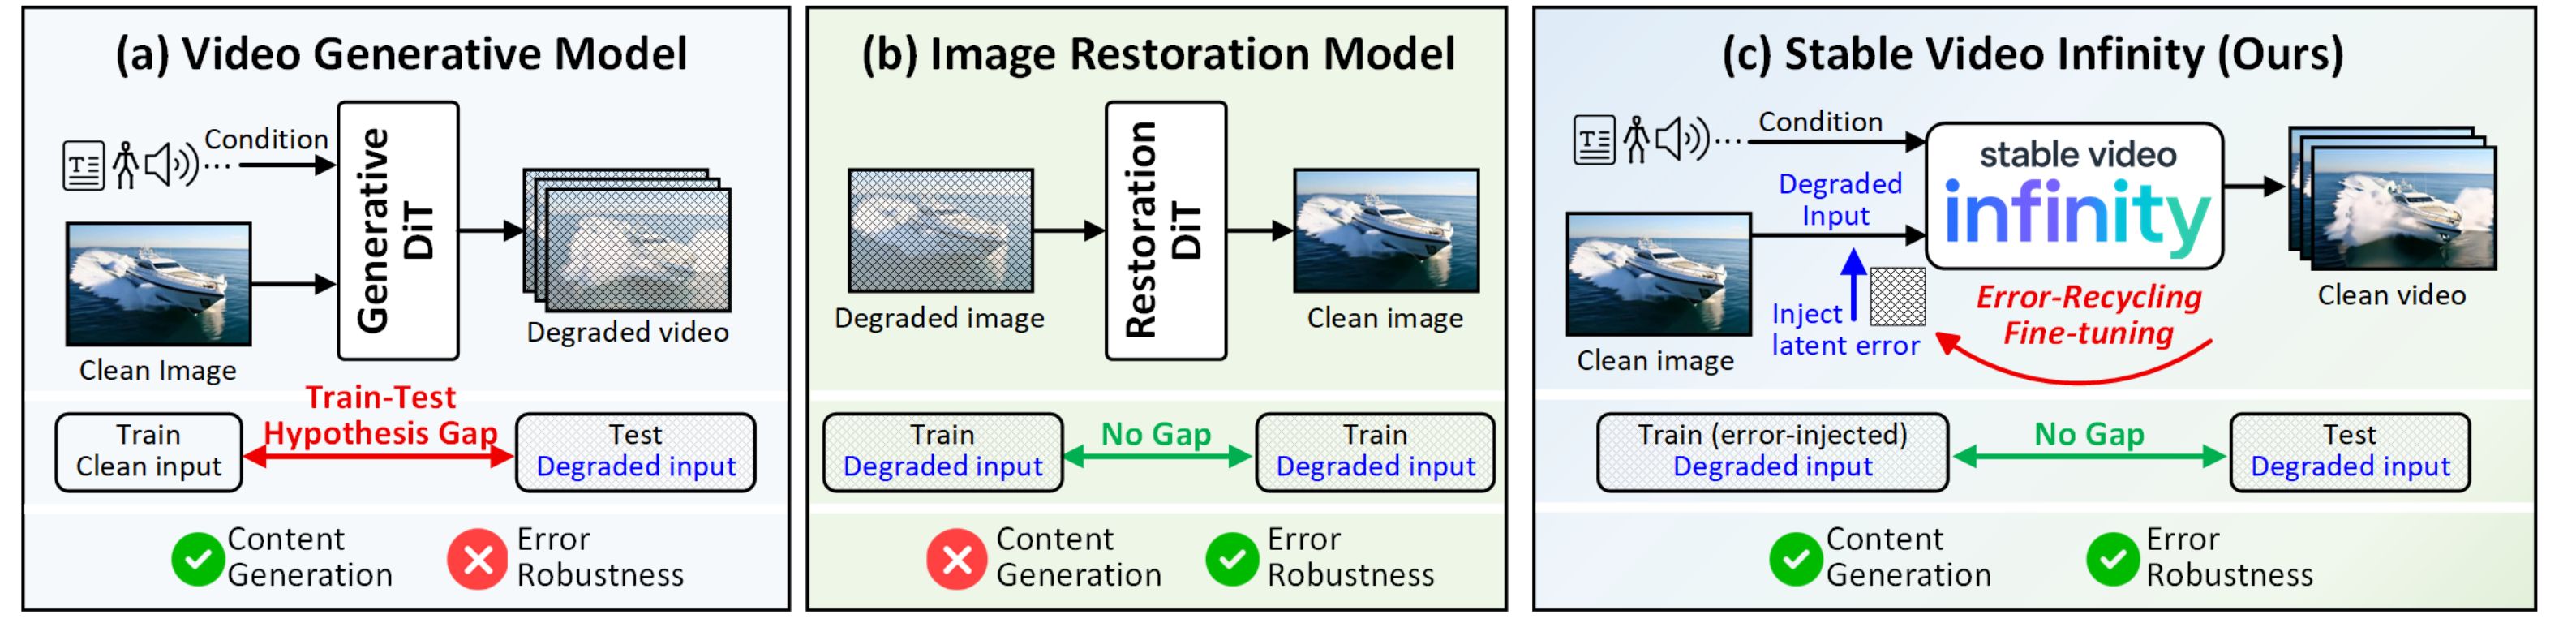Click the red X beside Content Generation in panel (b)
The image size is (2576, 636).
click(956, 559)
